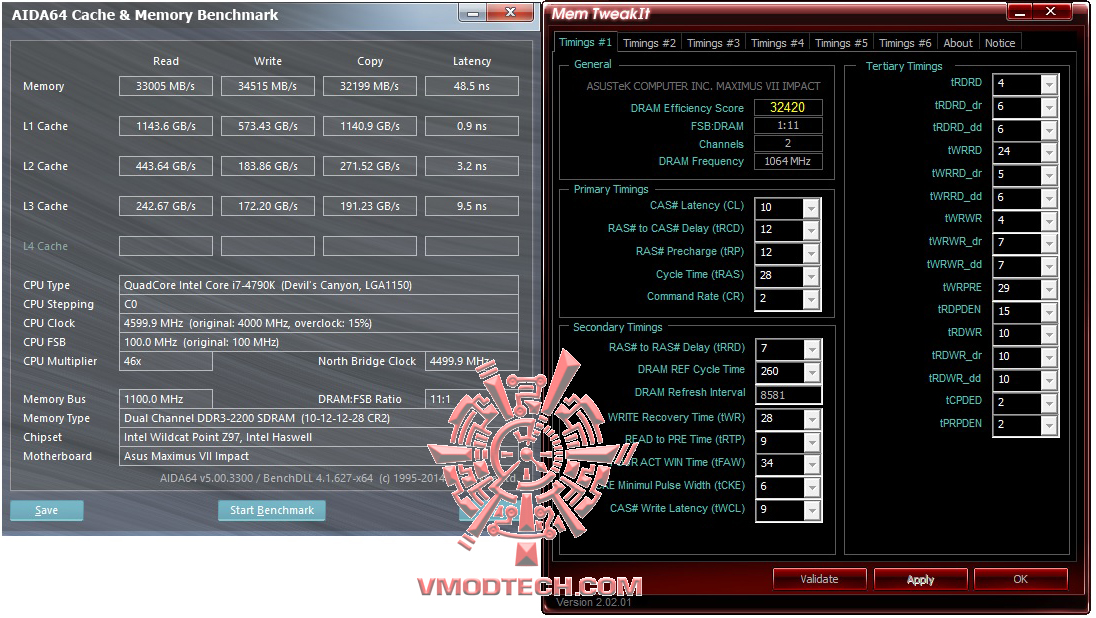Expand the tRDWR_dd dropdown
The height and width of the screenshot is (618, 1096).
tap(1048, 380)
